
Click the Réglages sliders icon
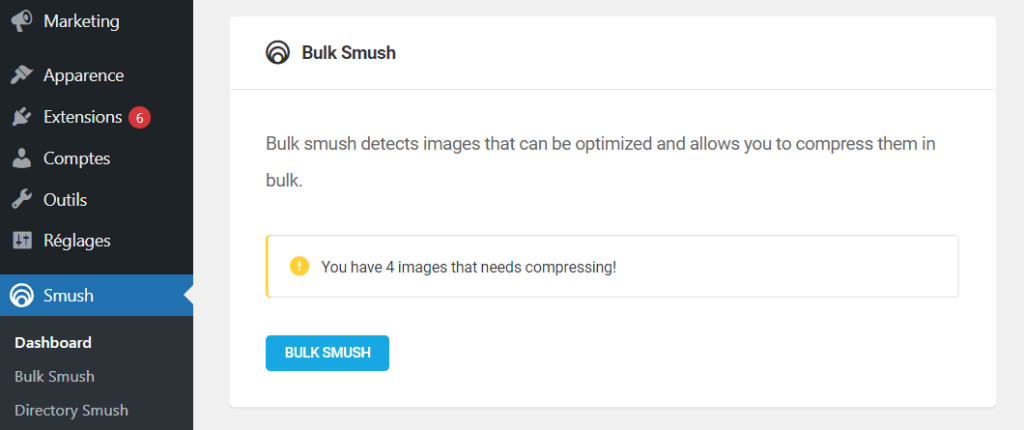coord(21,241)
